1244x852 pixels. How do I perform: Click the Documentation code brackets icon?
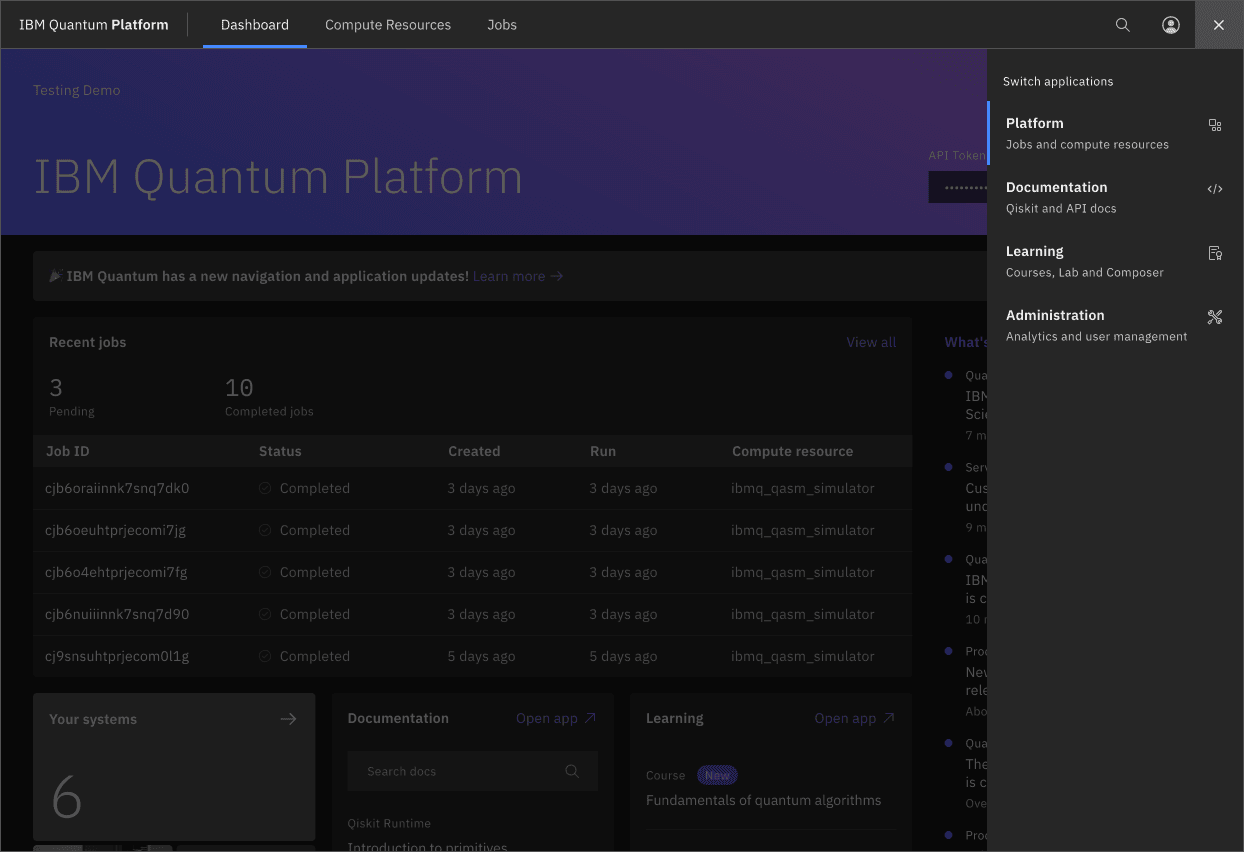coord(1215,189)
